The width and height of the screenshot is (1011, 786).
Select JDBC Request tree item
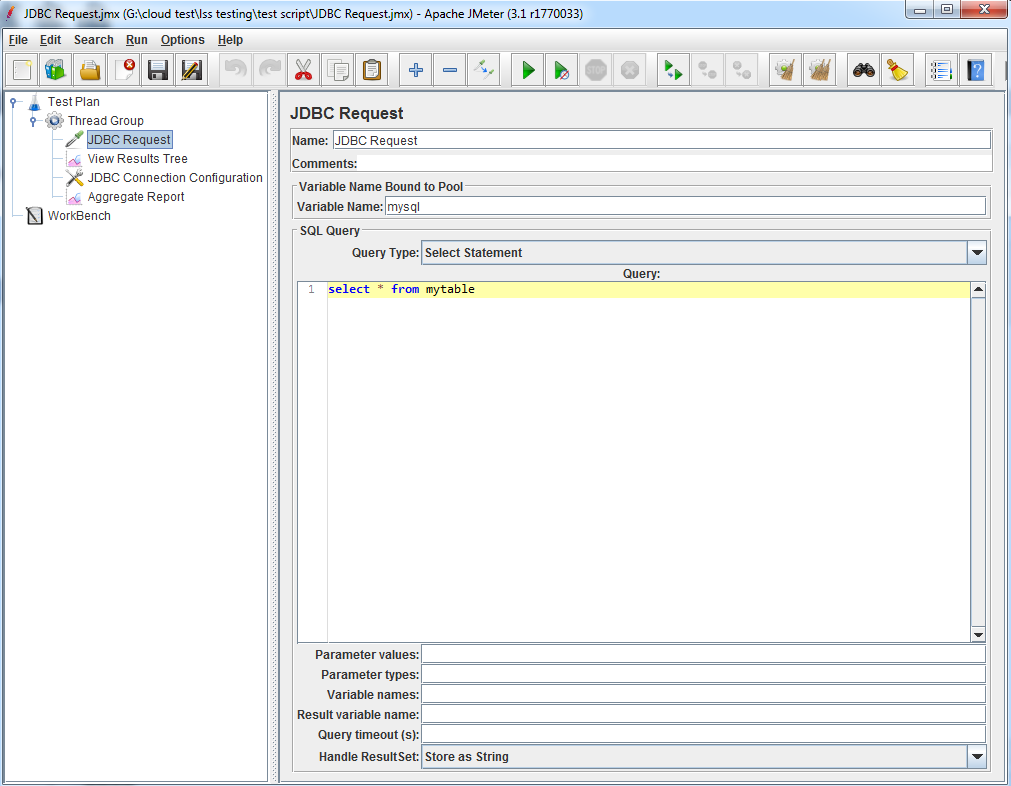[x=129, y=140]
